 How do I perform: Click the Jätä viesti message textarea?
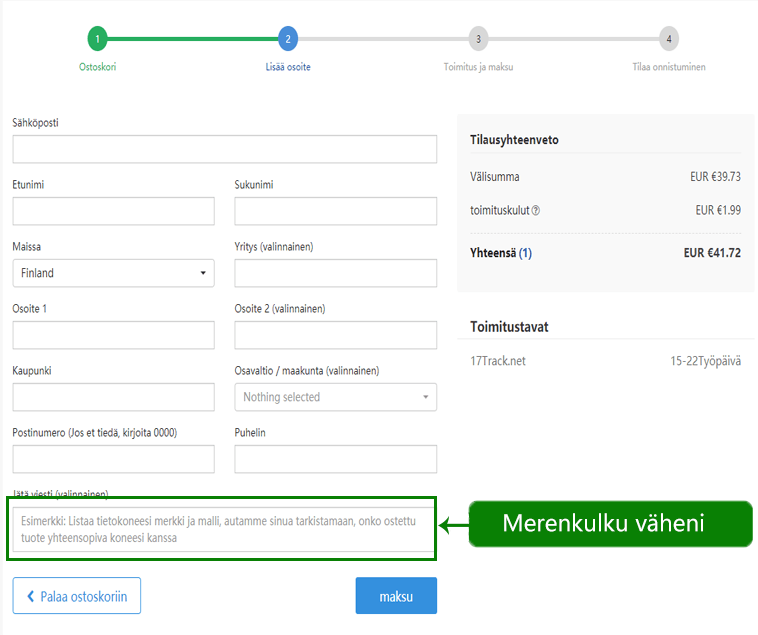225,529
